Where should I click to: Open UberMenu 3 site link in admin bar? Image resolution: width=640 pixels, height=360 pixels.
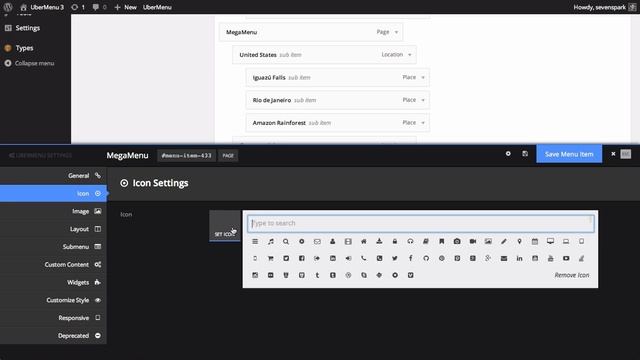click(x=42, y=7)
